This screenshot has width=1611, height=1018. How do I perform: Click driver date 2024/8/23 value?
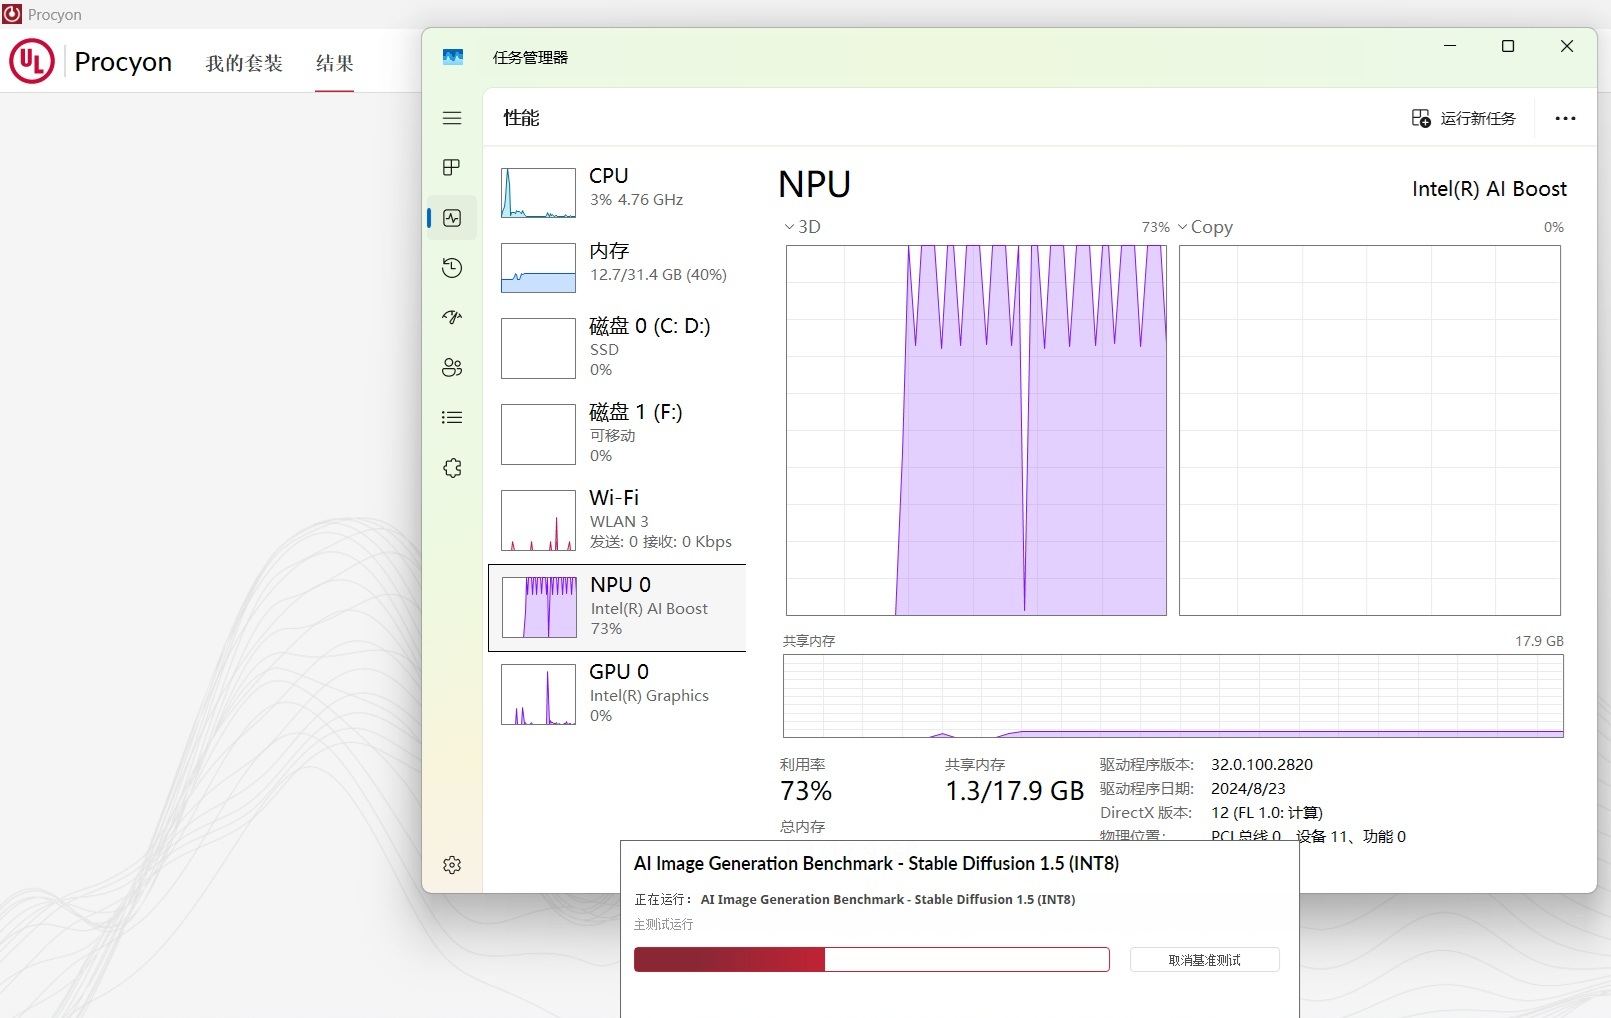(1248, 788)
